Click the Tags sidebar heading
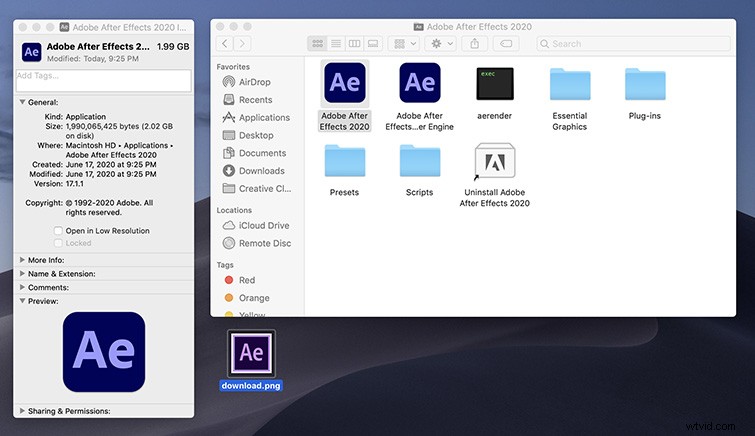 click(x=225, y=264)
